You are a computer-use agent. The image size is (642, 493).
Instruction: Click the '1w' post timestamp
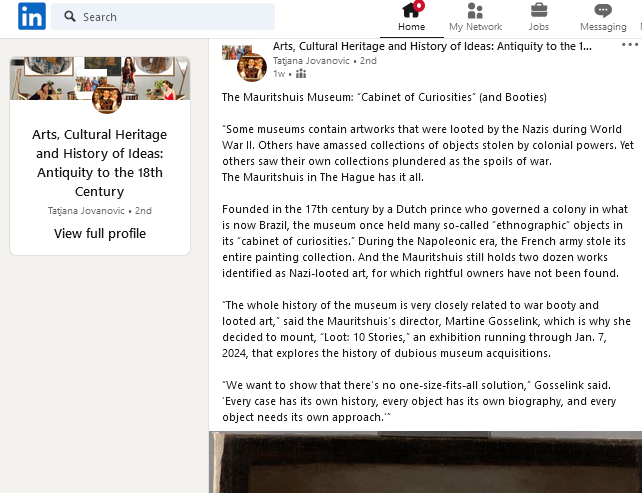click(279, 74)
